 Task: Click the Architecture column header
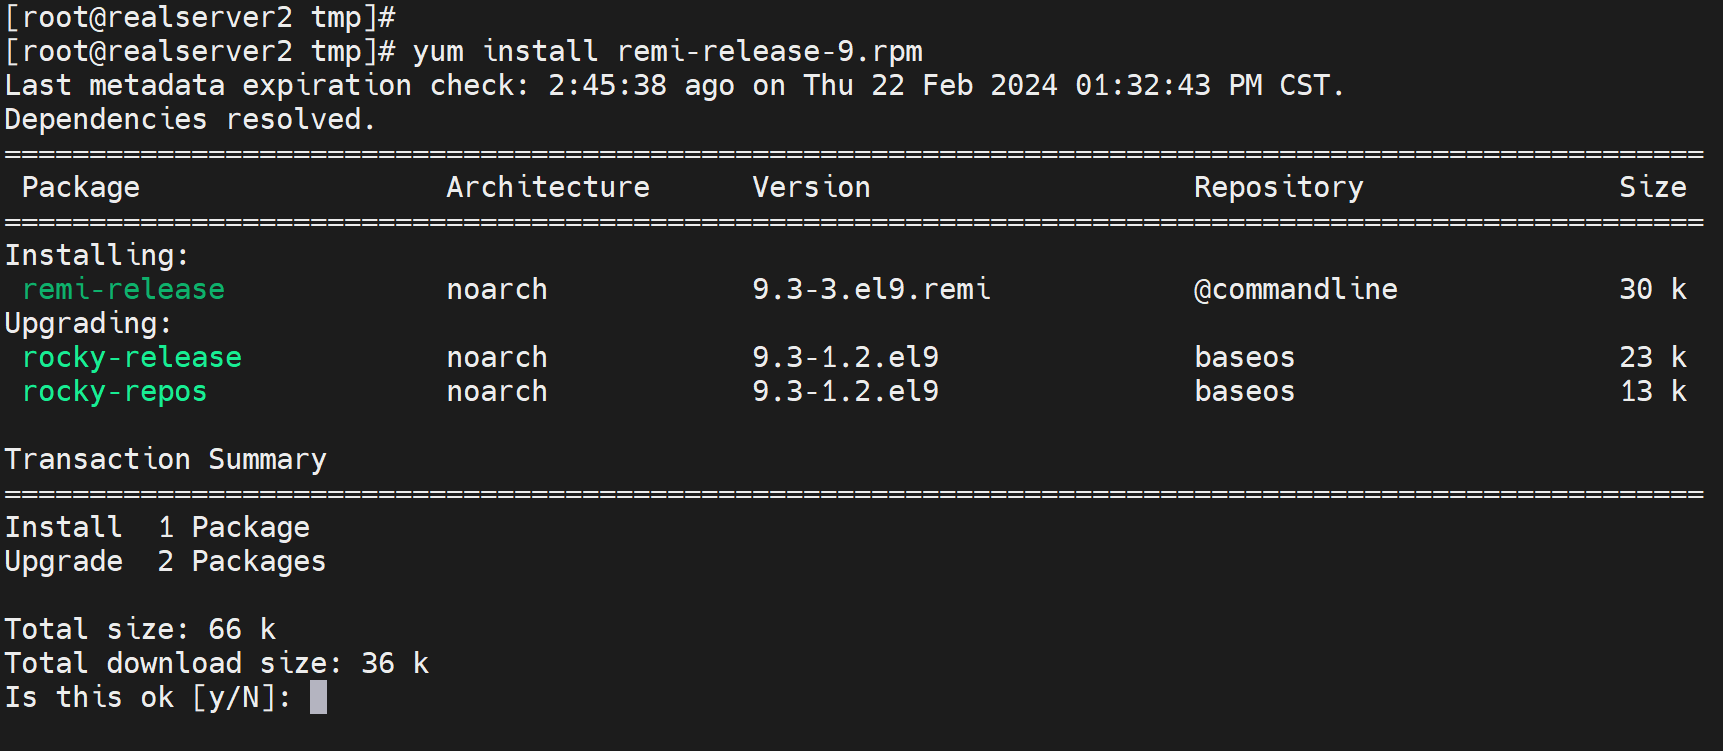(x=547, y=187)
